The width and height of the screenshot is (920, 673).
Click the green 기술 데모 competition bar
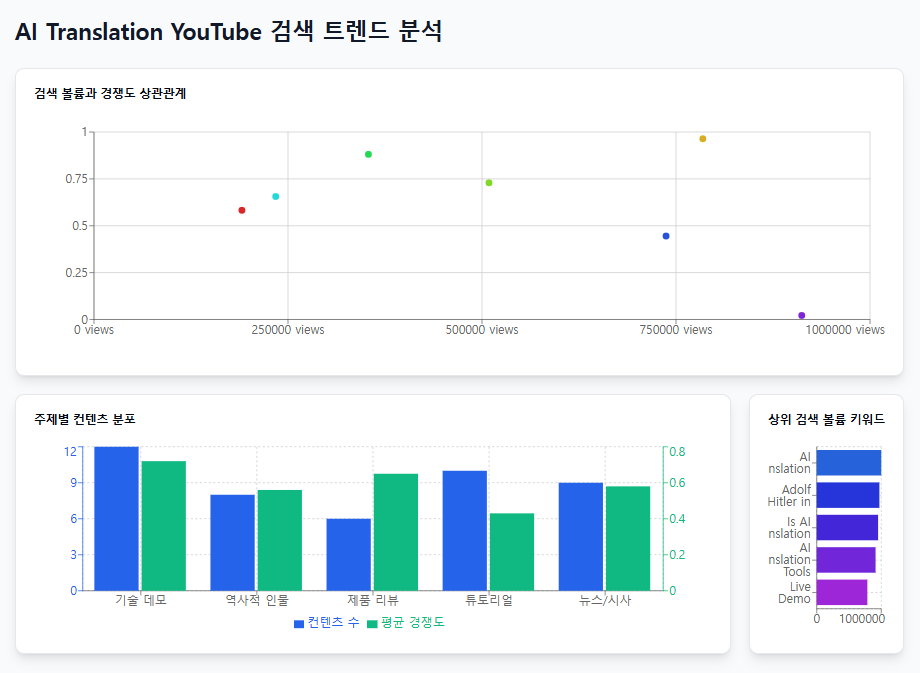(164, 526)
